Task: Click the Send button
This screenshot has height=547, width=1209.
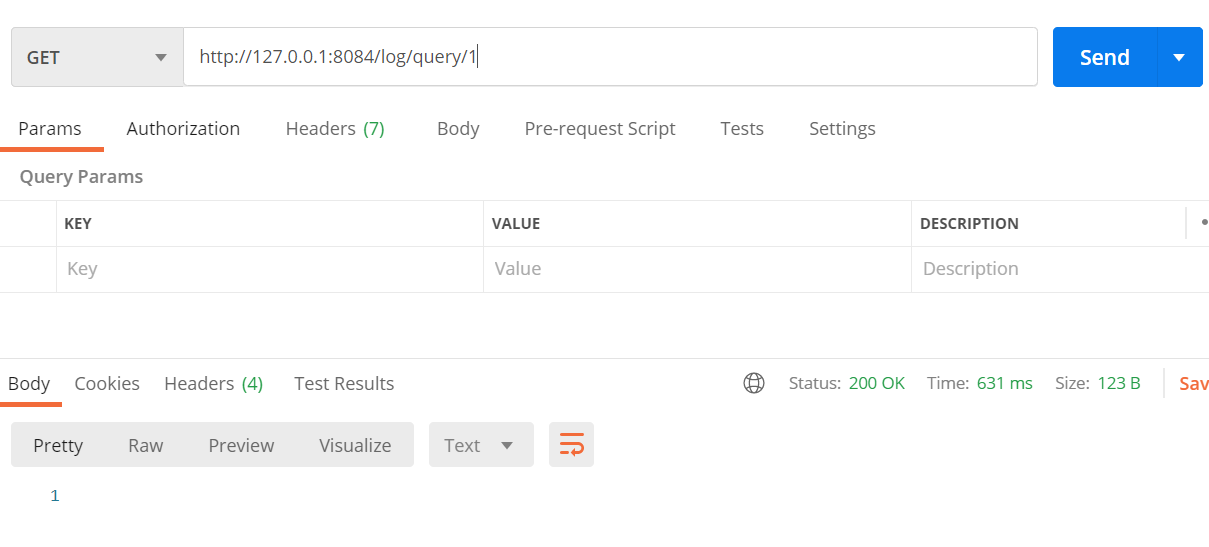Action: [1105, 57]
